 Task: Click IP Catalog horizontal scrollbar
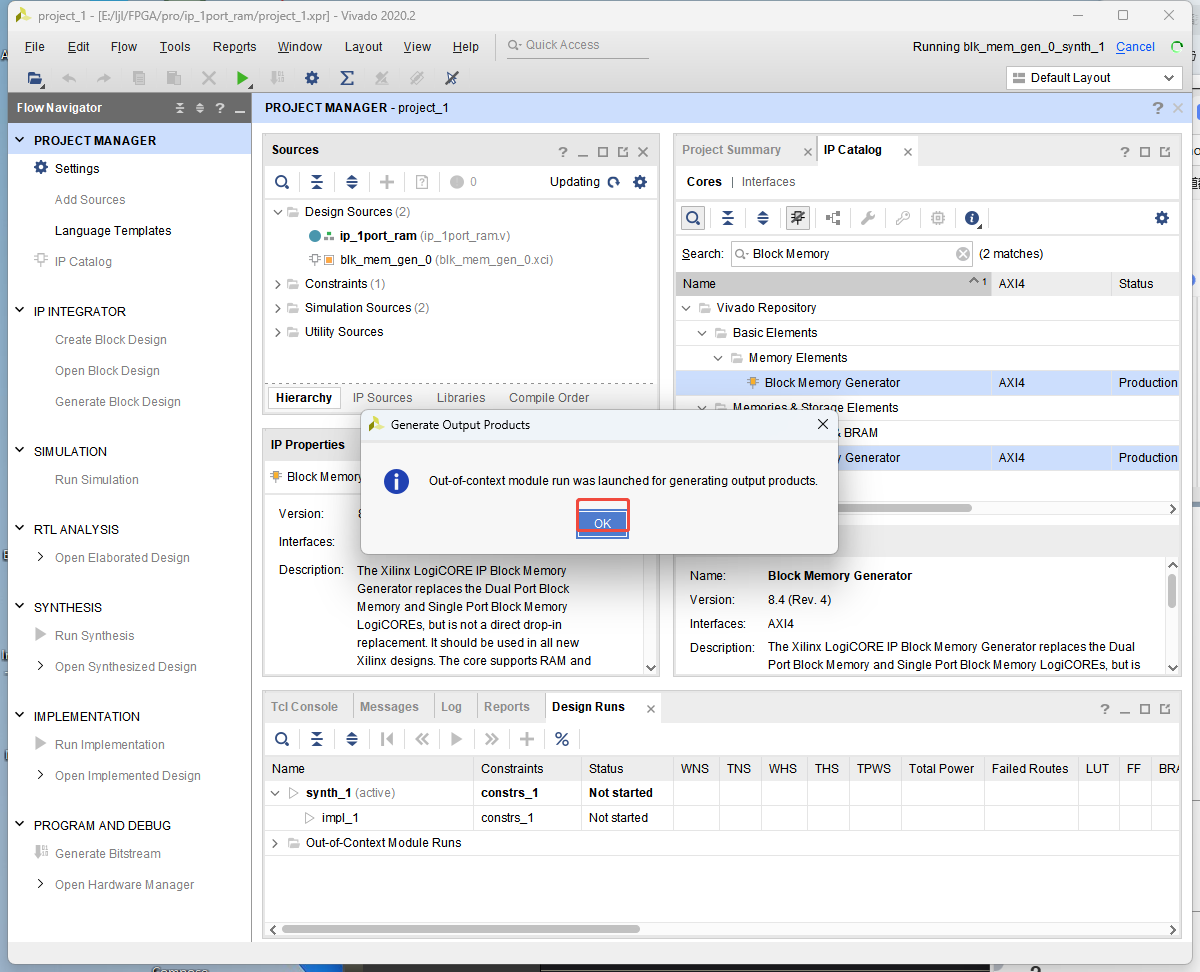point(905,508)
